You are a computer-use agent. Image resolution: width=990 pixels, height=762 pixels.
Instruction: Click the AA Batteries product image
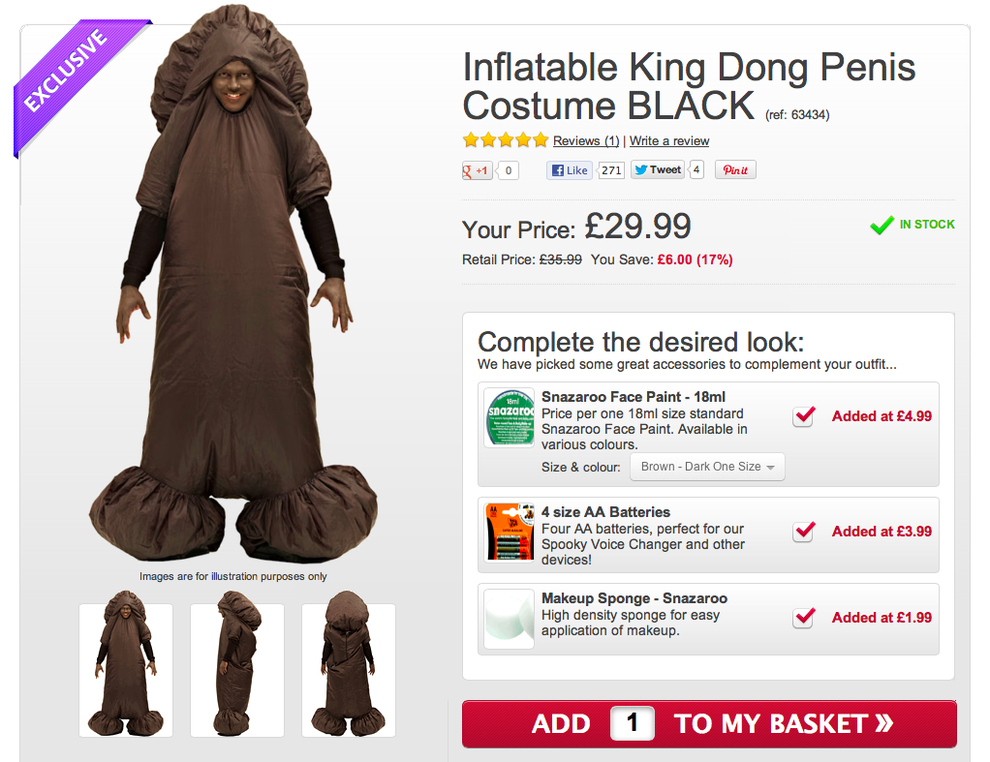coord(509,531)
